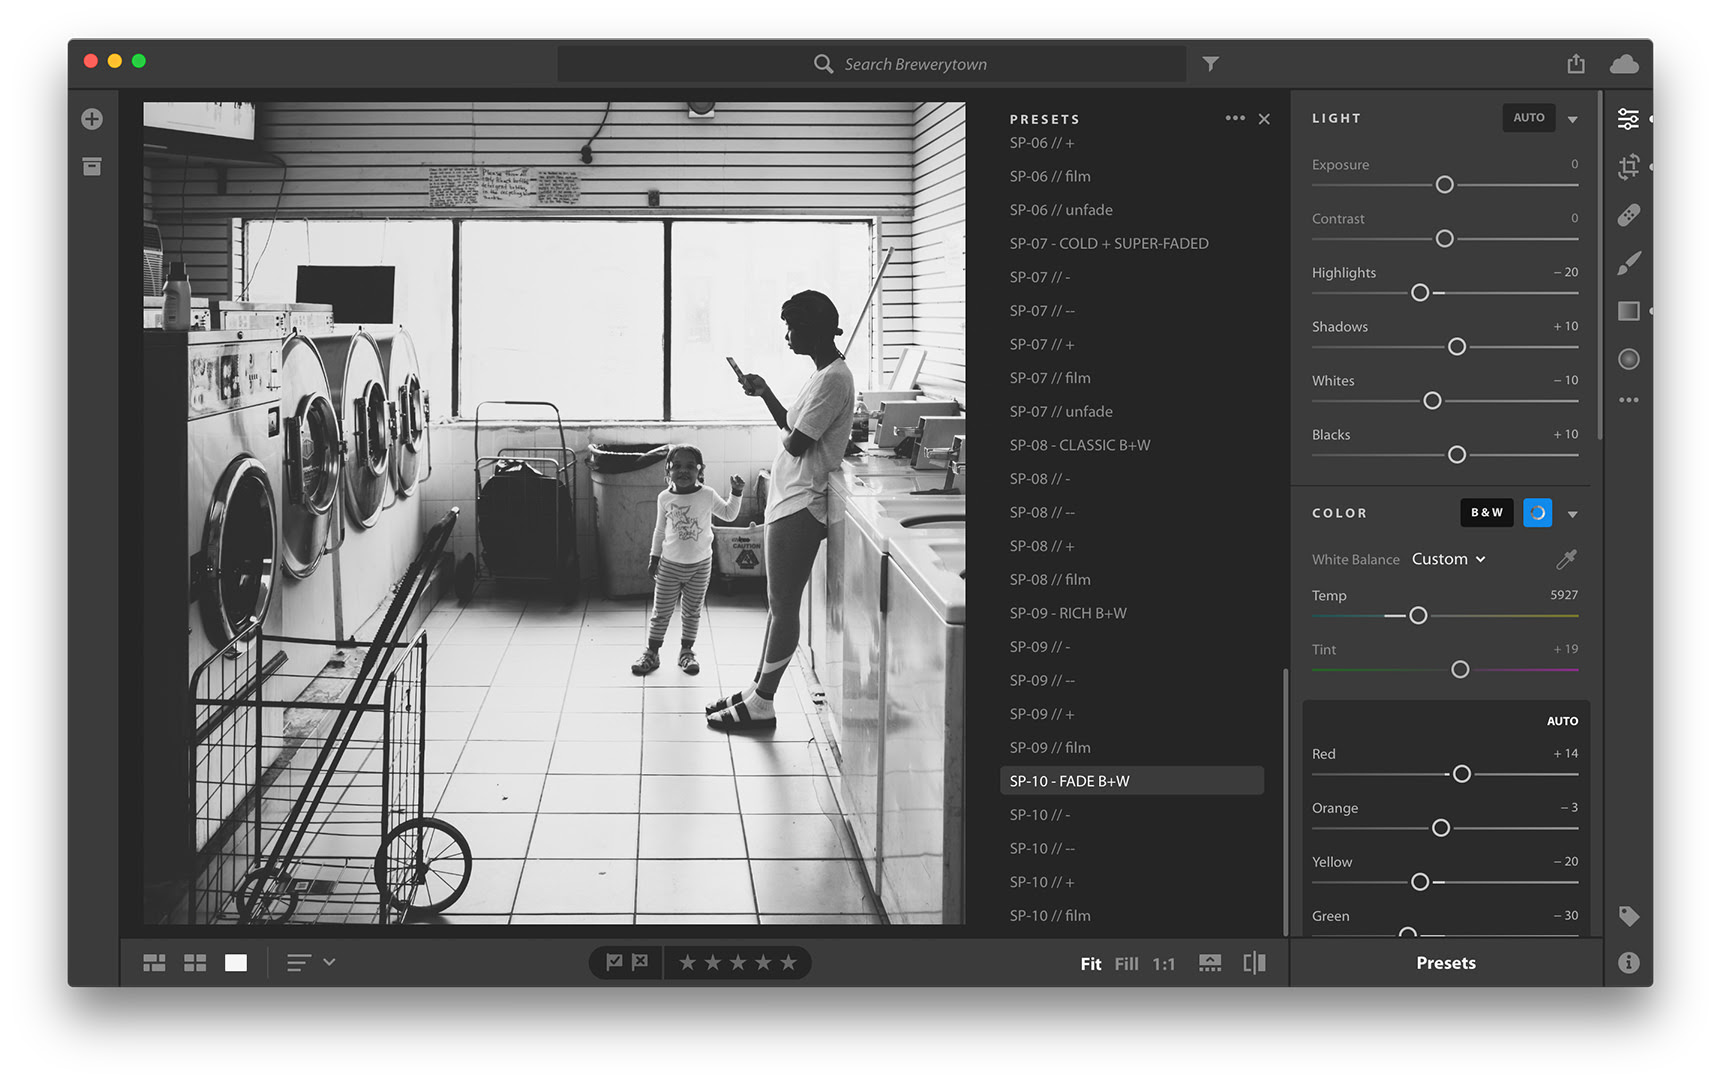Toggle the B&W color treatment
Image resolution: width=1720 pixels, height=1082 pixels.
tap(1487, 513)
